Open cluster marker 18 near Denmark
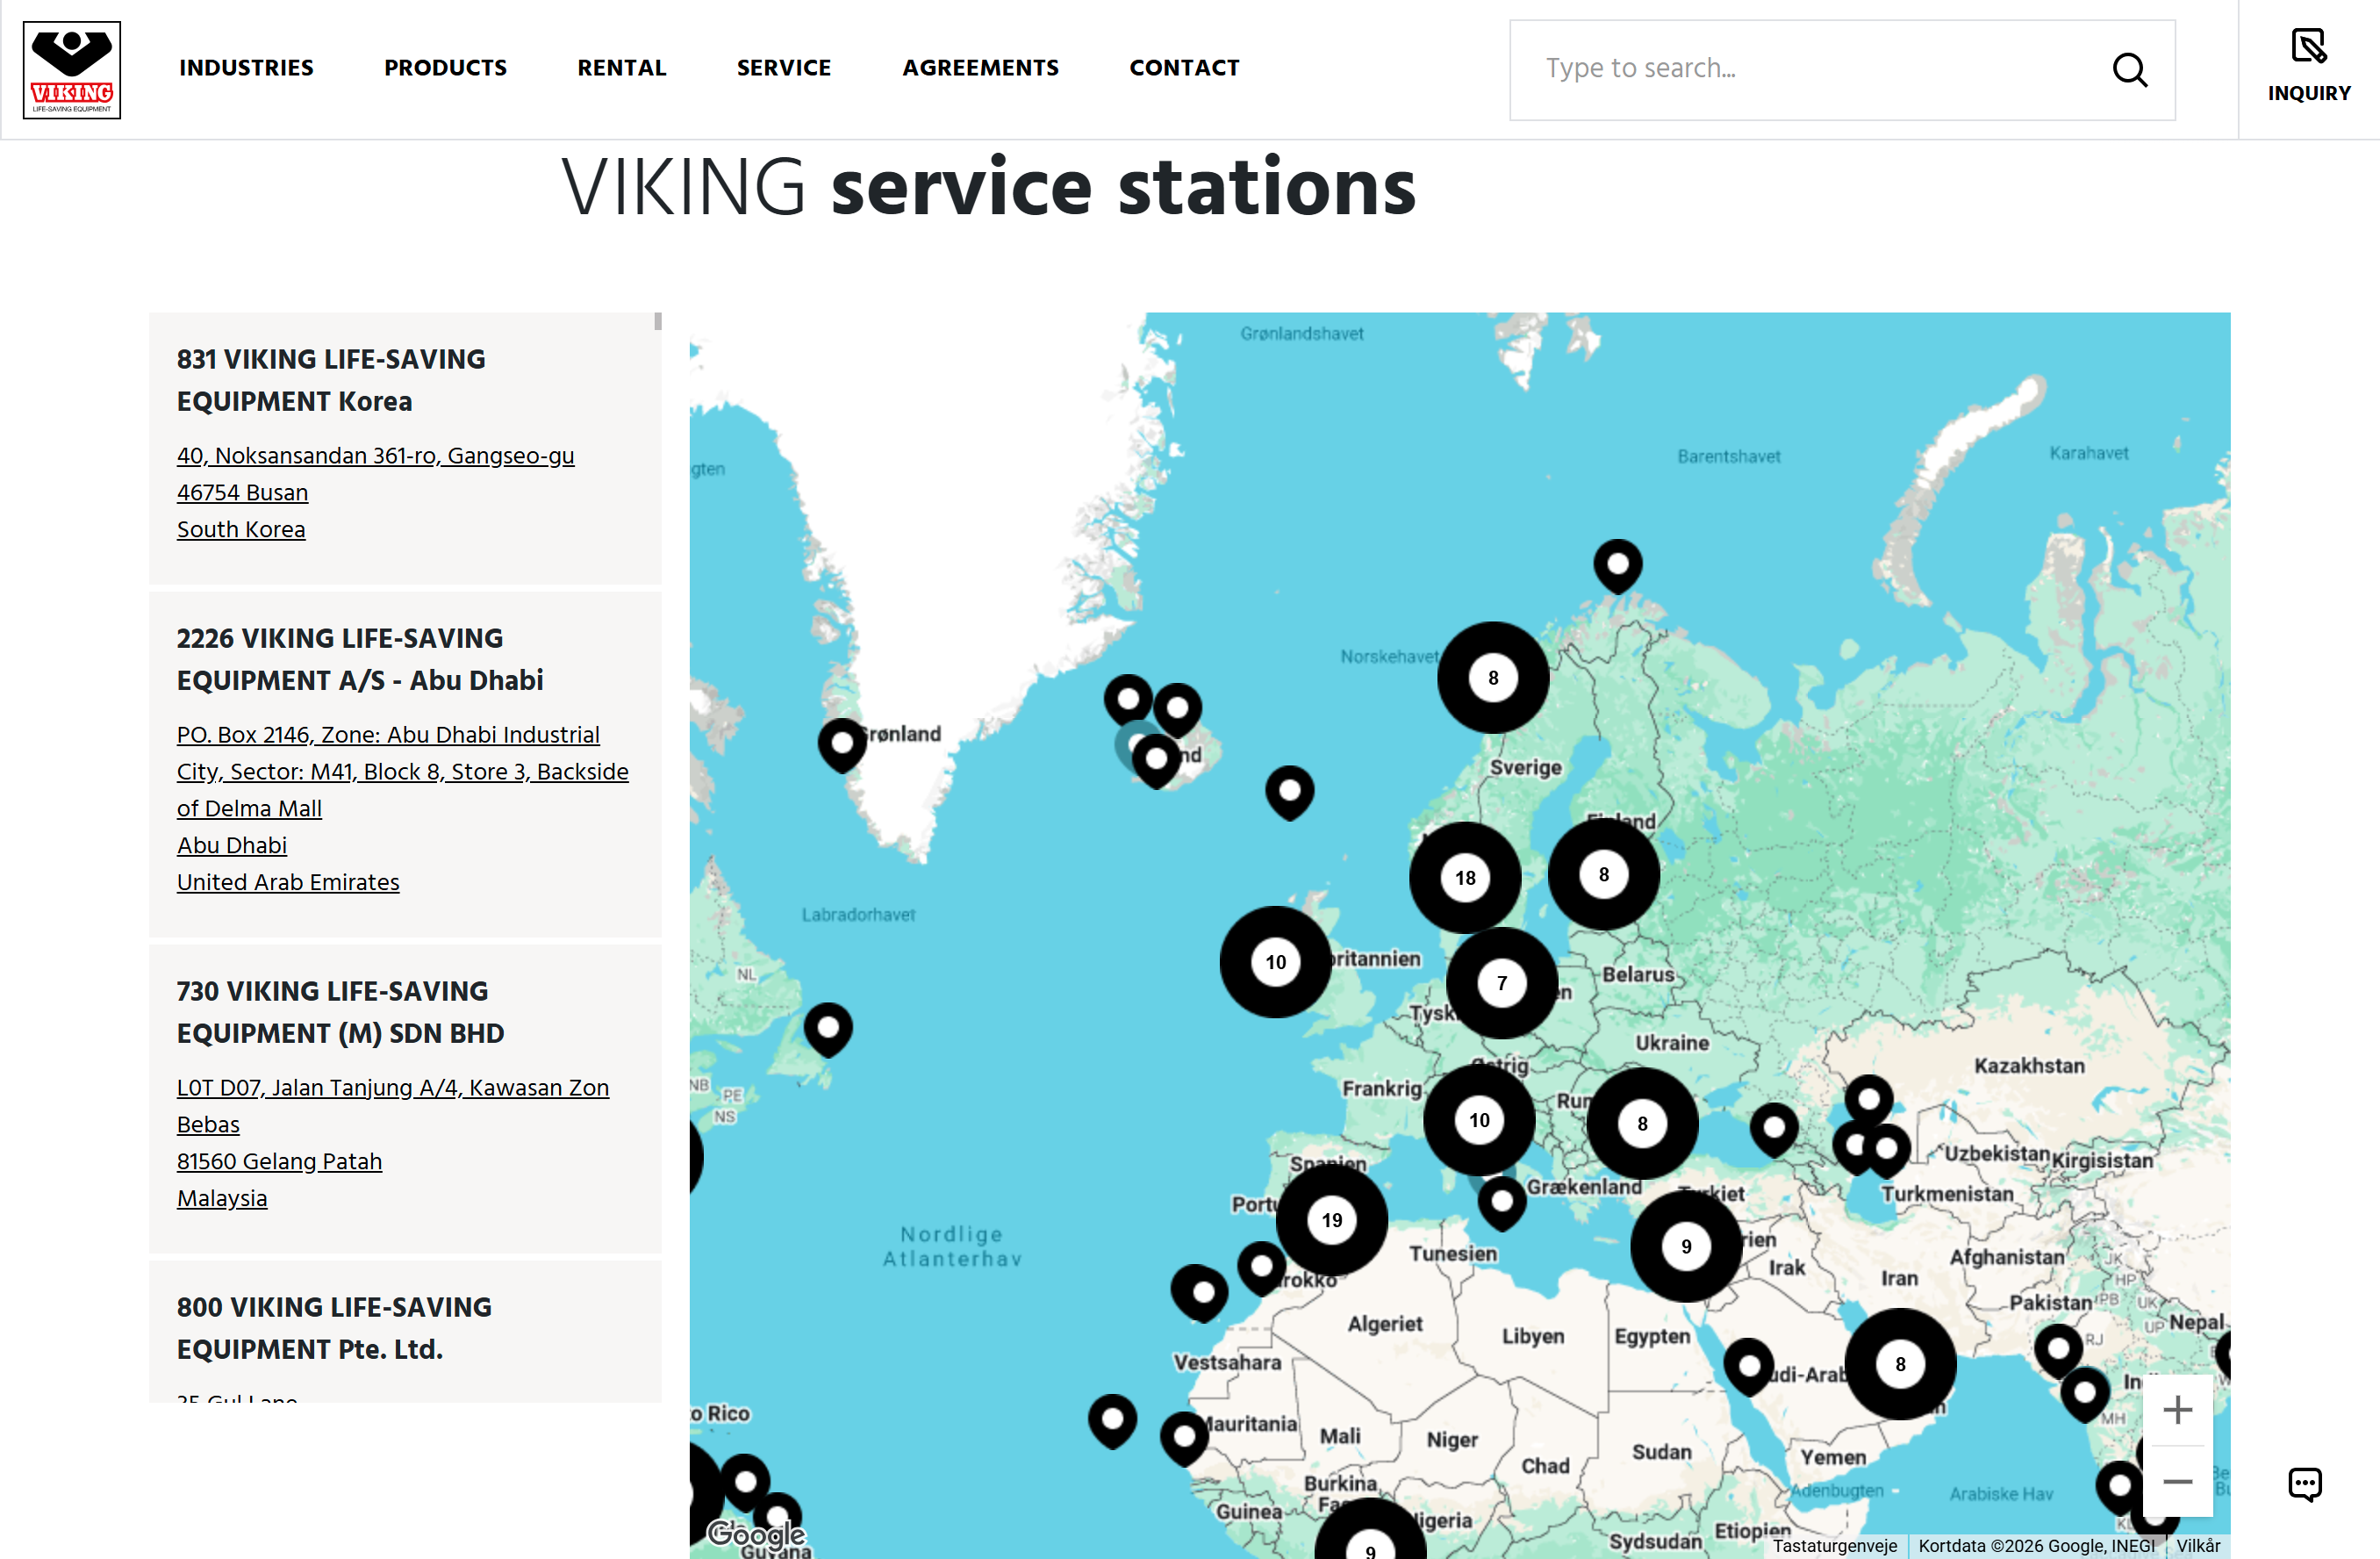This screenshot has width=2380, height=1559. pyautogui.click(x=1465, y=877)
